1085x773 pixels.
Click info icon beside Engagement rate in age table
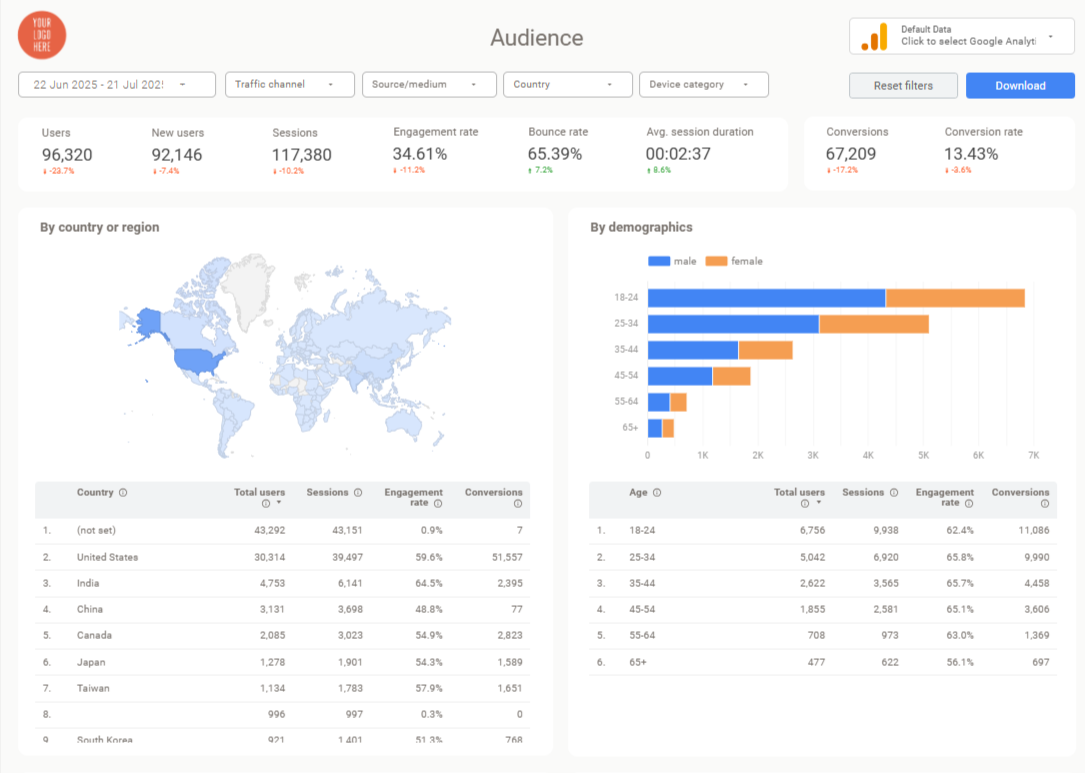969,504
